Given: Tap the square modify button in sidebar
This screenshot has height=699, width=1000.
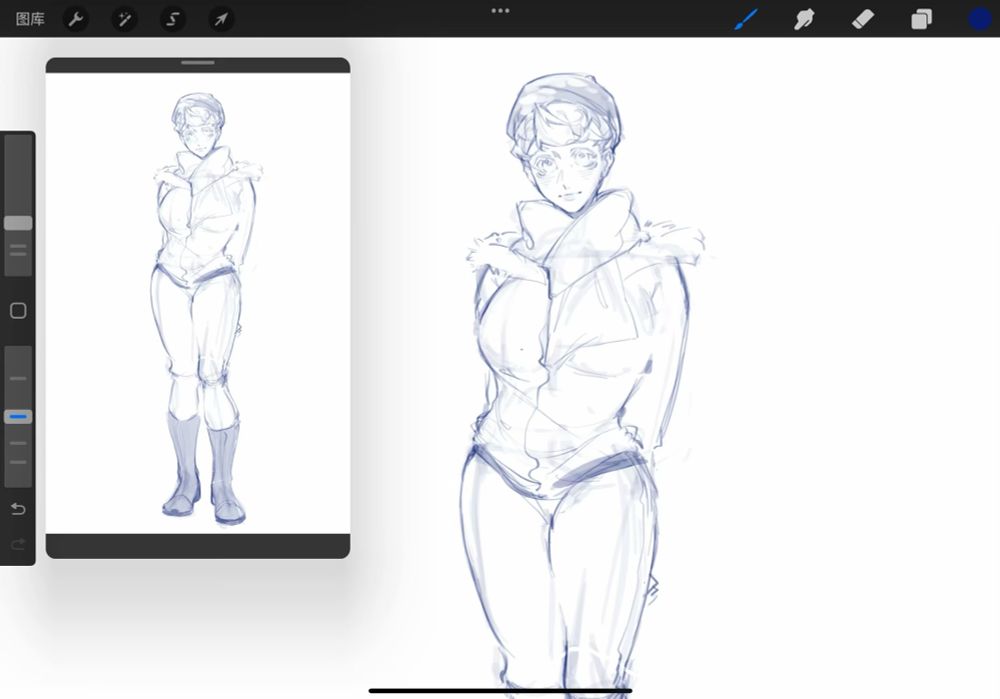Looking at the screenshot, I should (18, 311).
